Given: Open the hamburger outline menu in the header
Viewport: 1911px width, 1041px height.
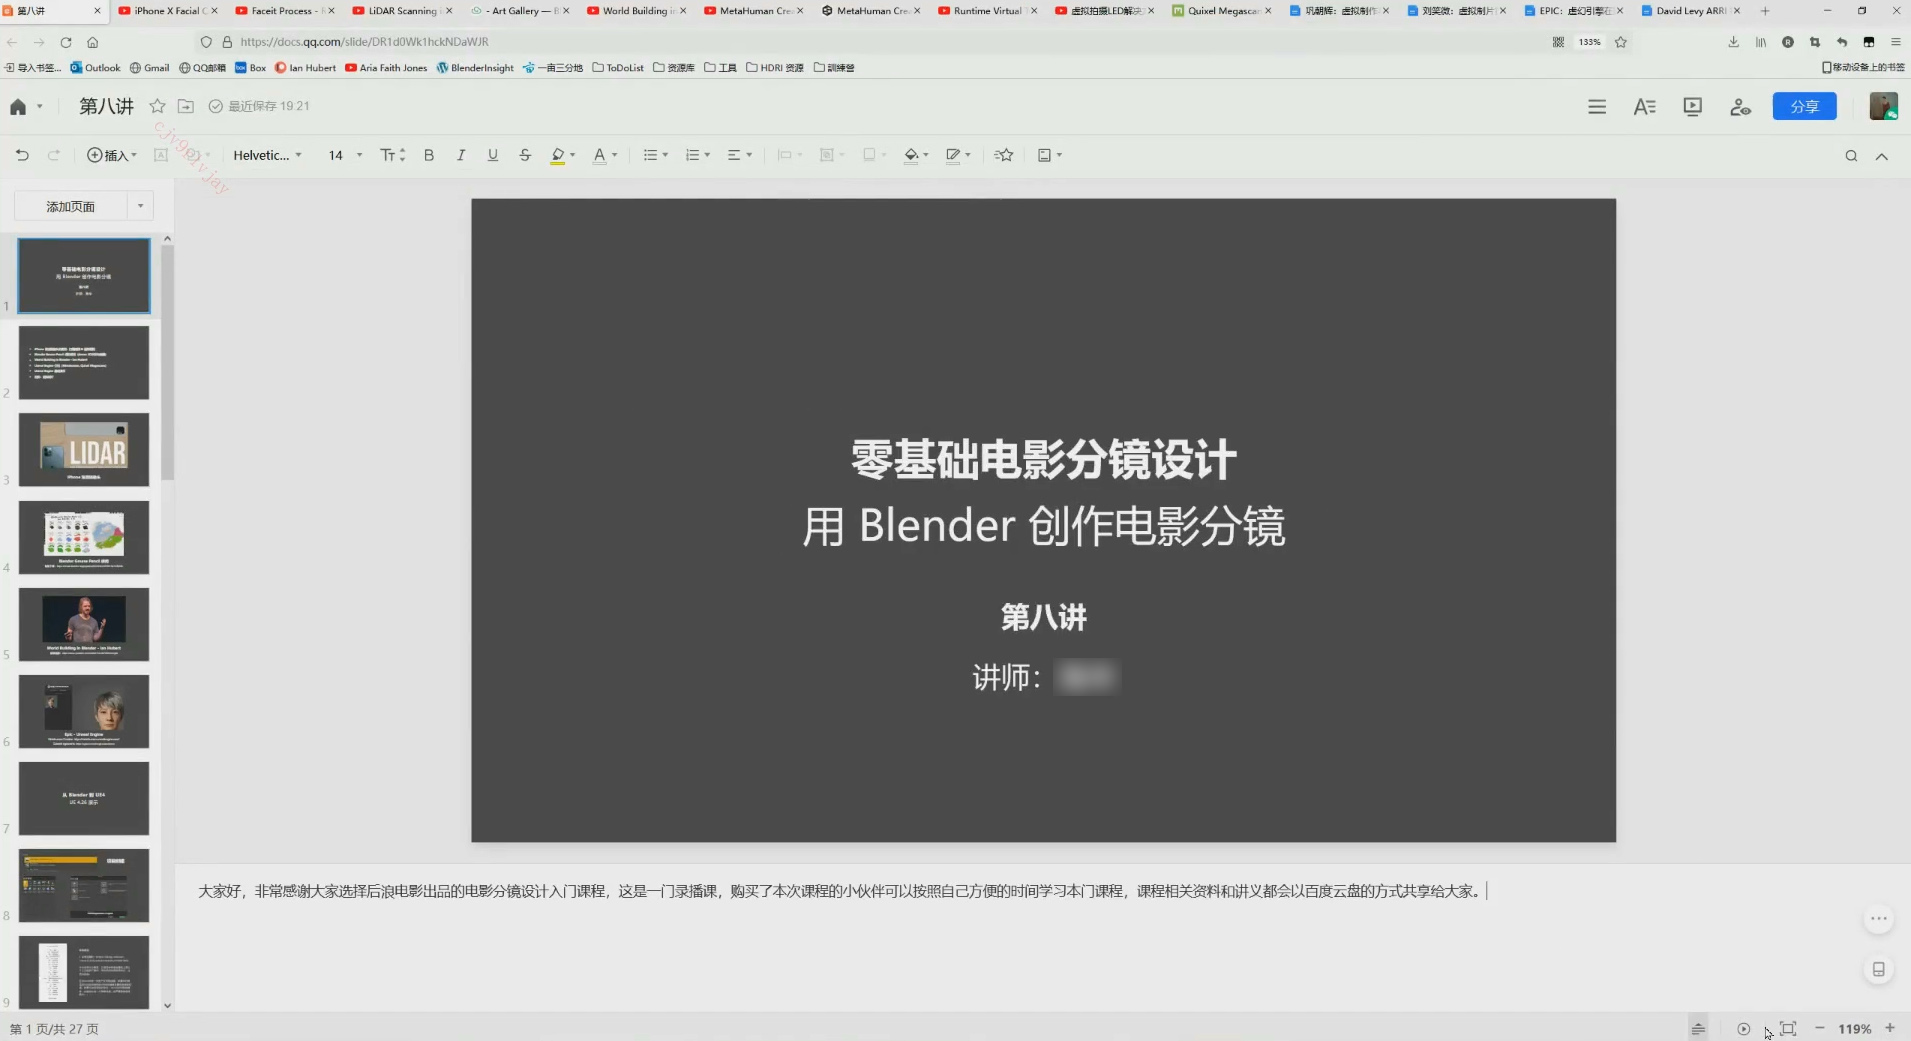Looking at the screenshot, I should [x=1597, y=107].
